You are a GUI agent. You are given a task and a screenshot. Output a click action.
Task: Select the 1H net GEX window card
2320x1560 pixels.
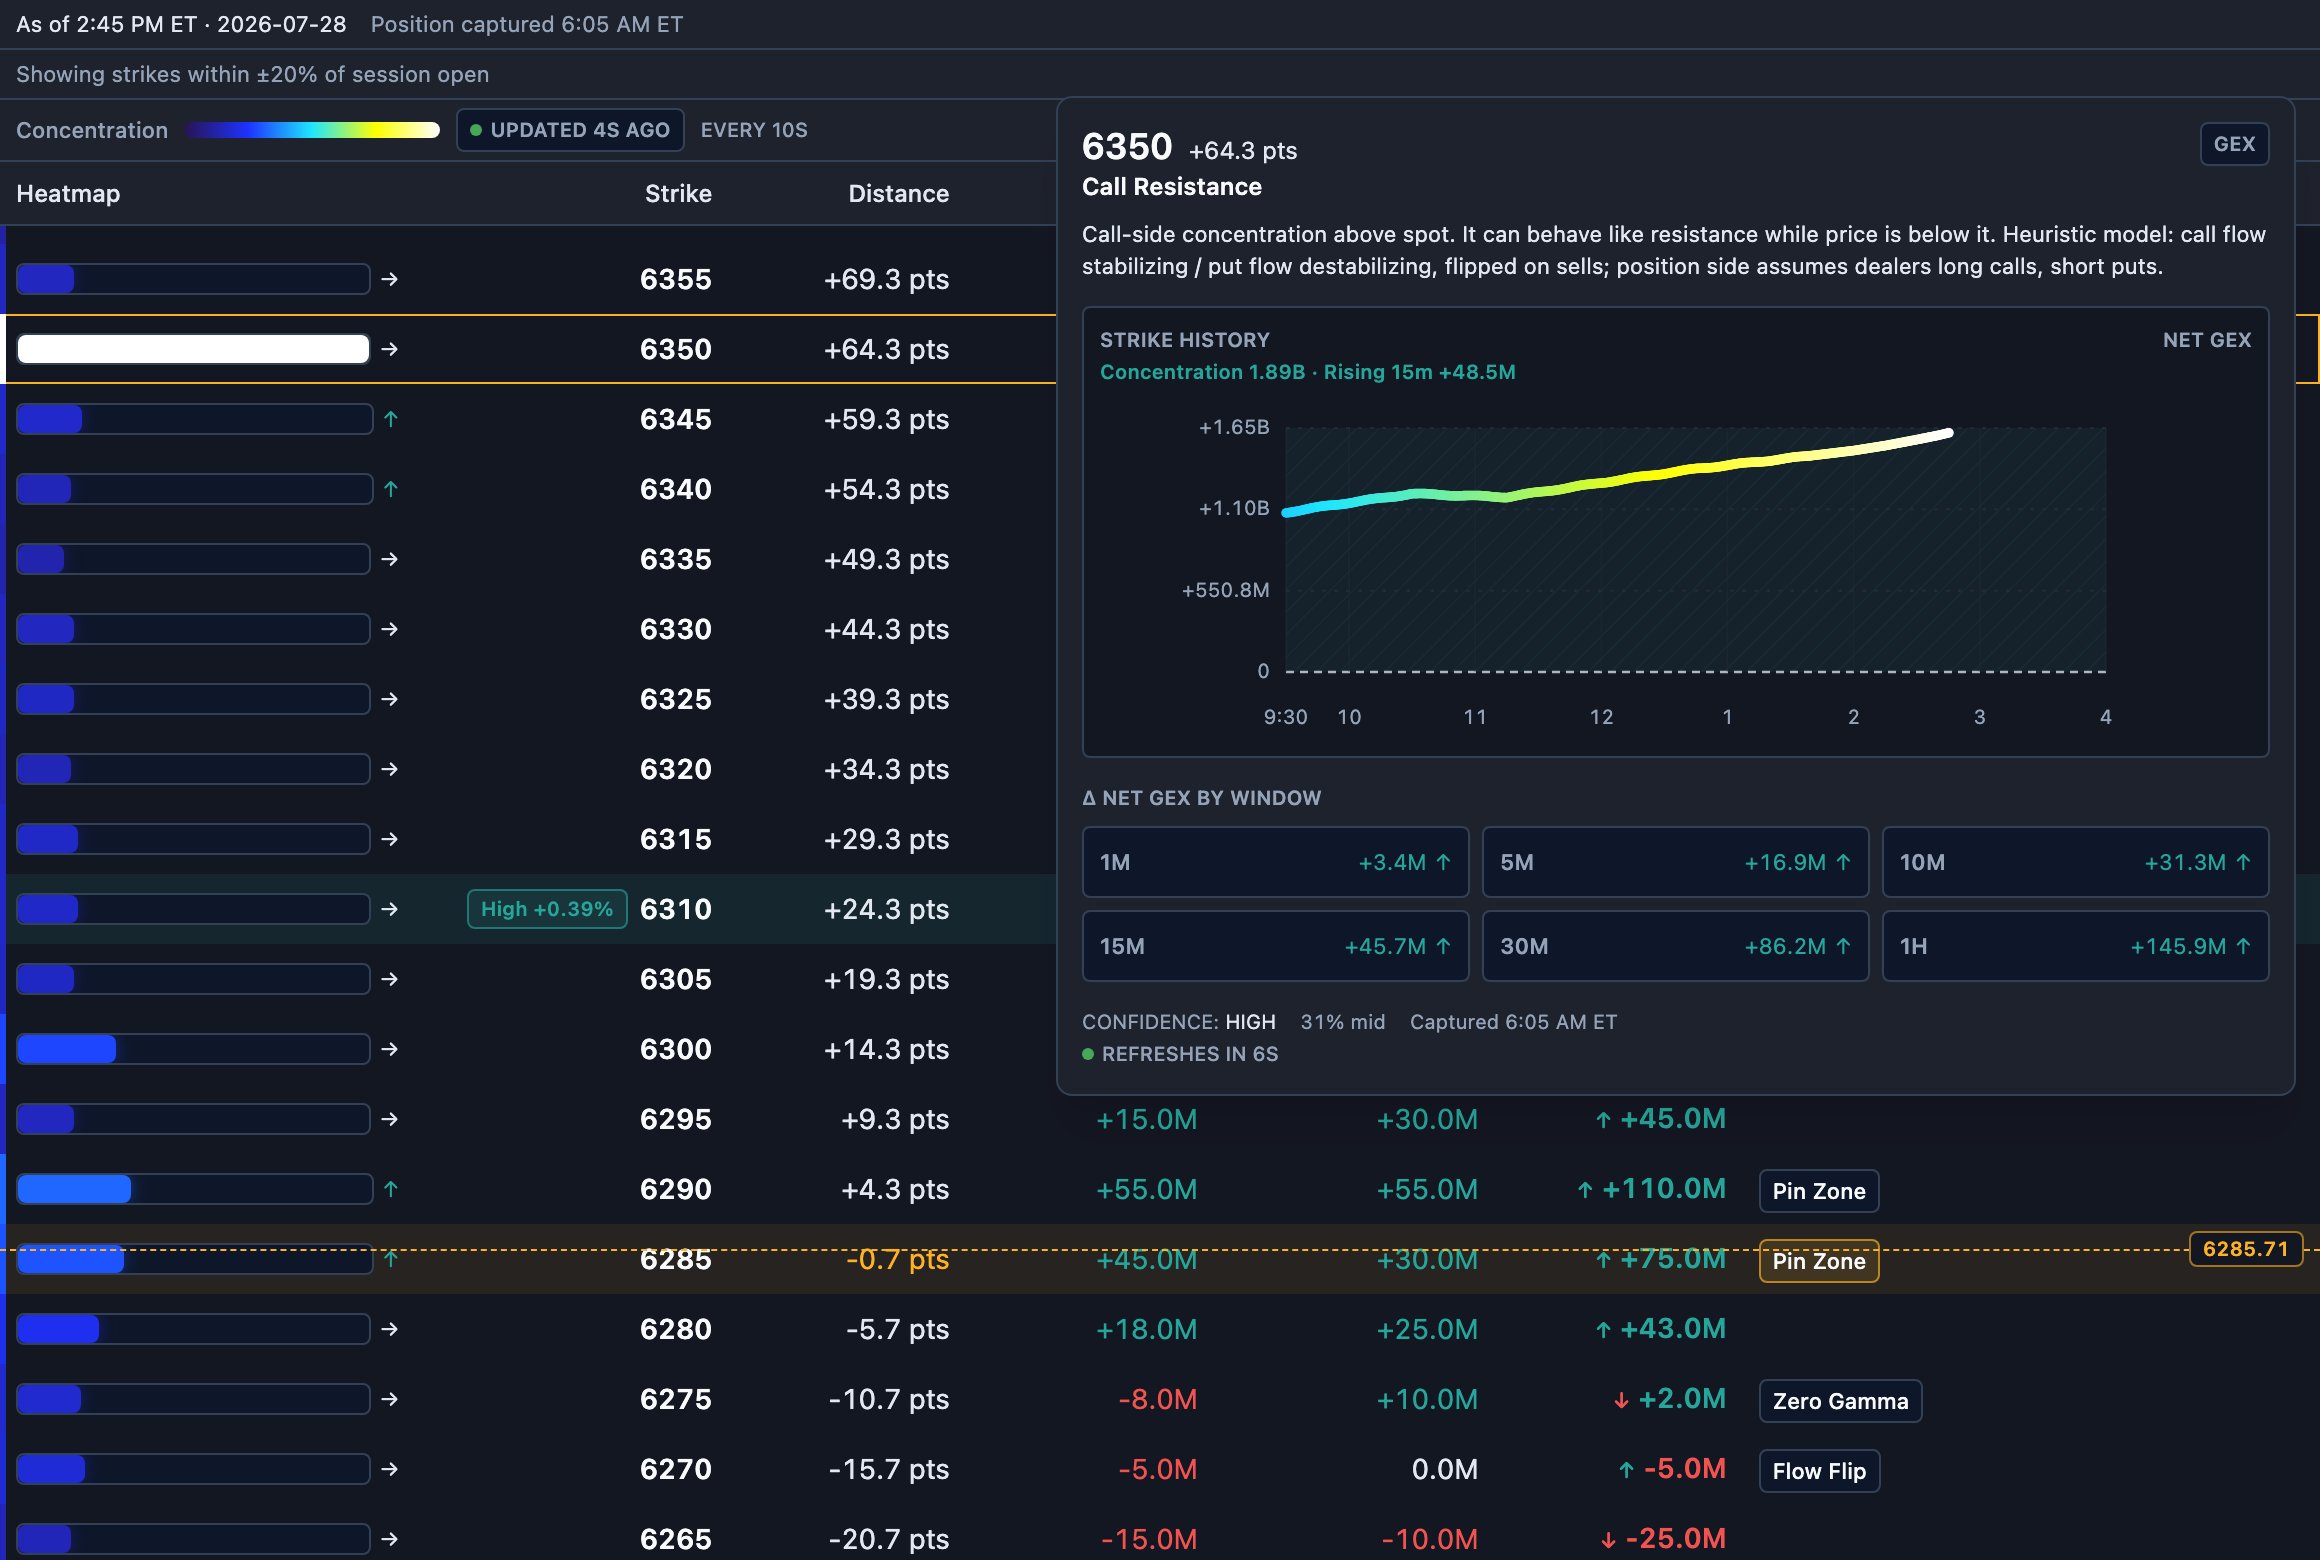click(2075, 946)
